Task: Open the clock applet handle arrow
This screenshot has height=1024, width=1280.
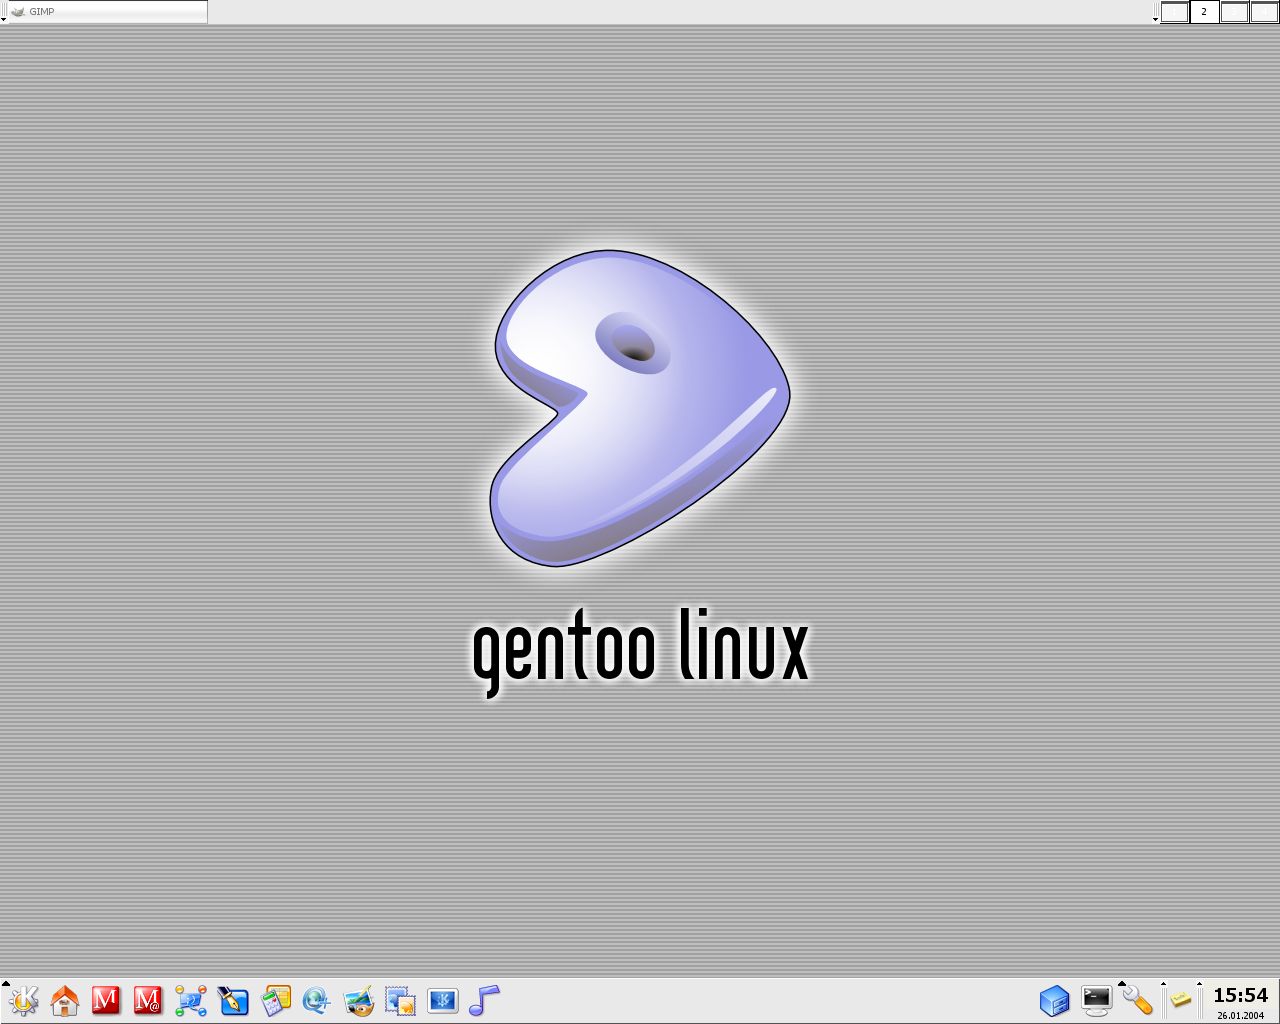Action: point(1199,984)
